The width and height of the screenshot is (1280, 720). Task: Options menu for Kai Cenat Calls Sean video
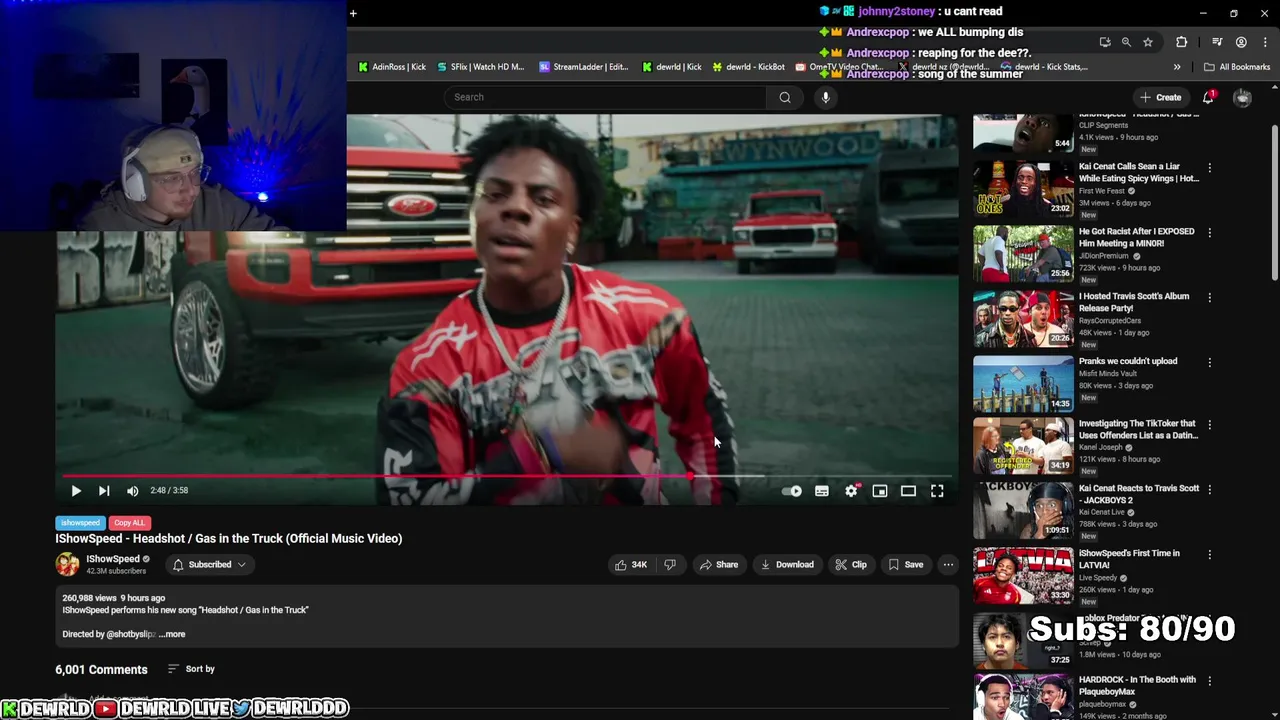(1210, 168)
